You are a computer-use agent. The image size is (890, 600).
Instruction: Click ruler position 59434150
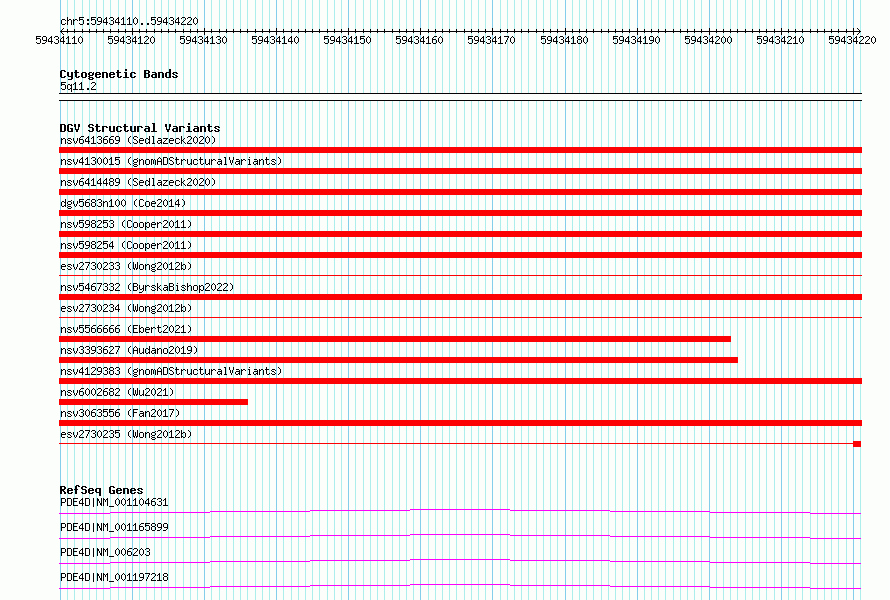347,40
